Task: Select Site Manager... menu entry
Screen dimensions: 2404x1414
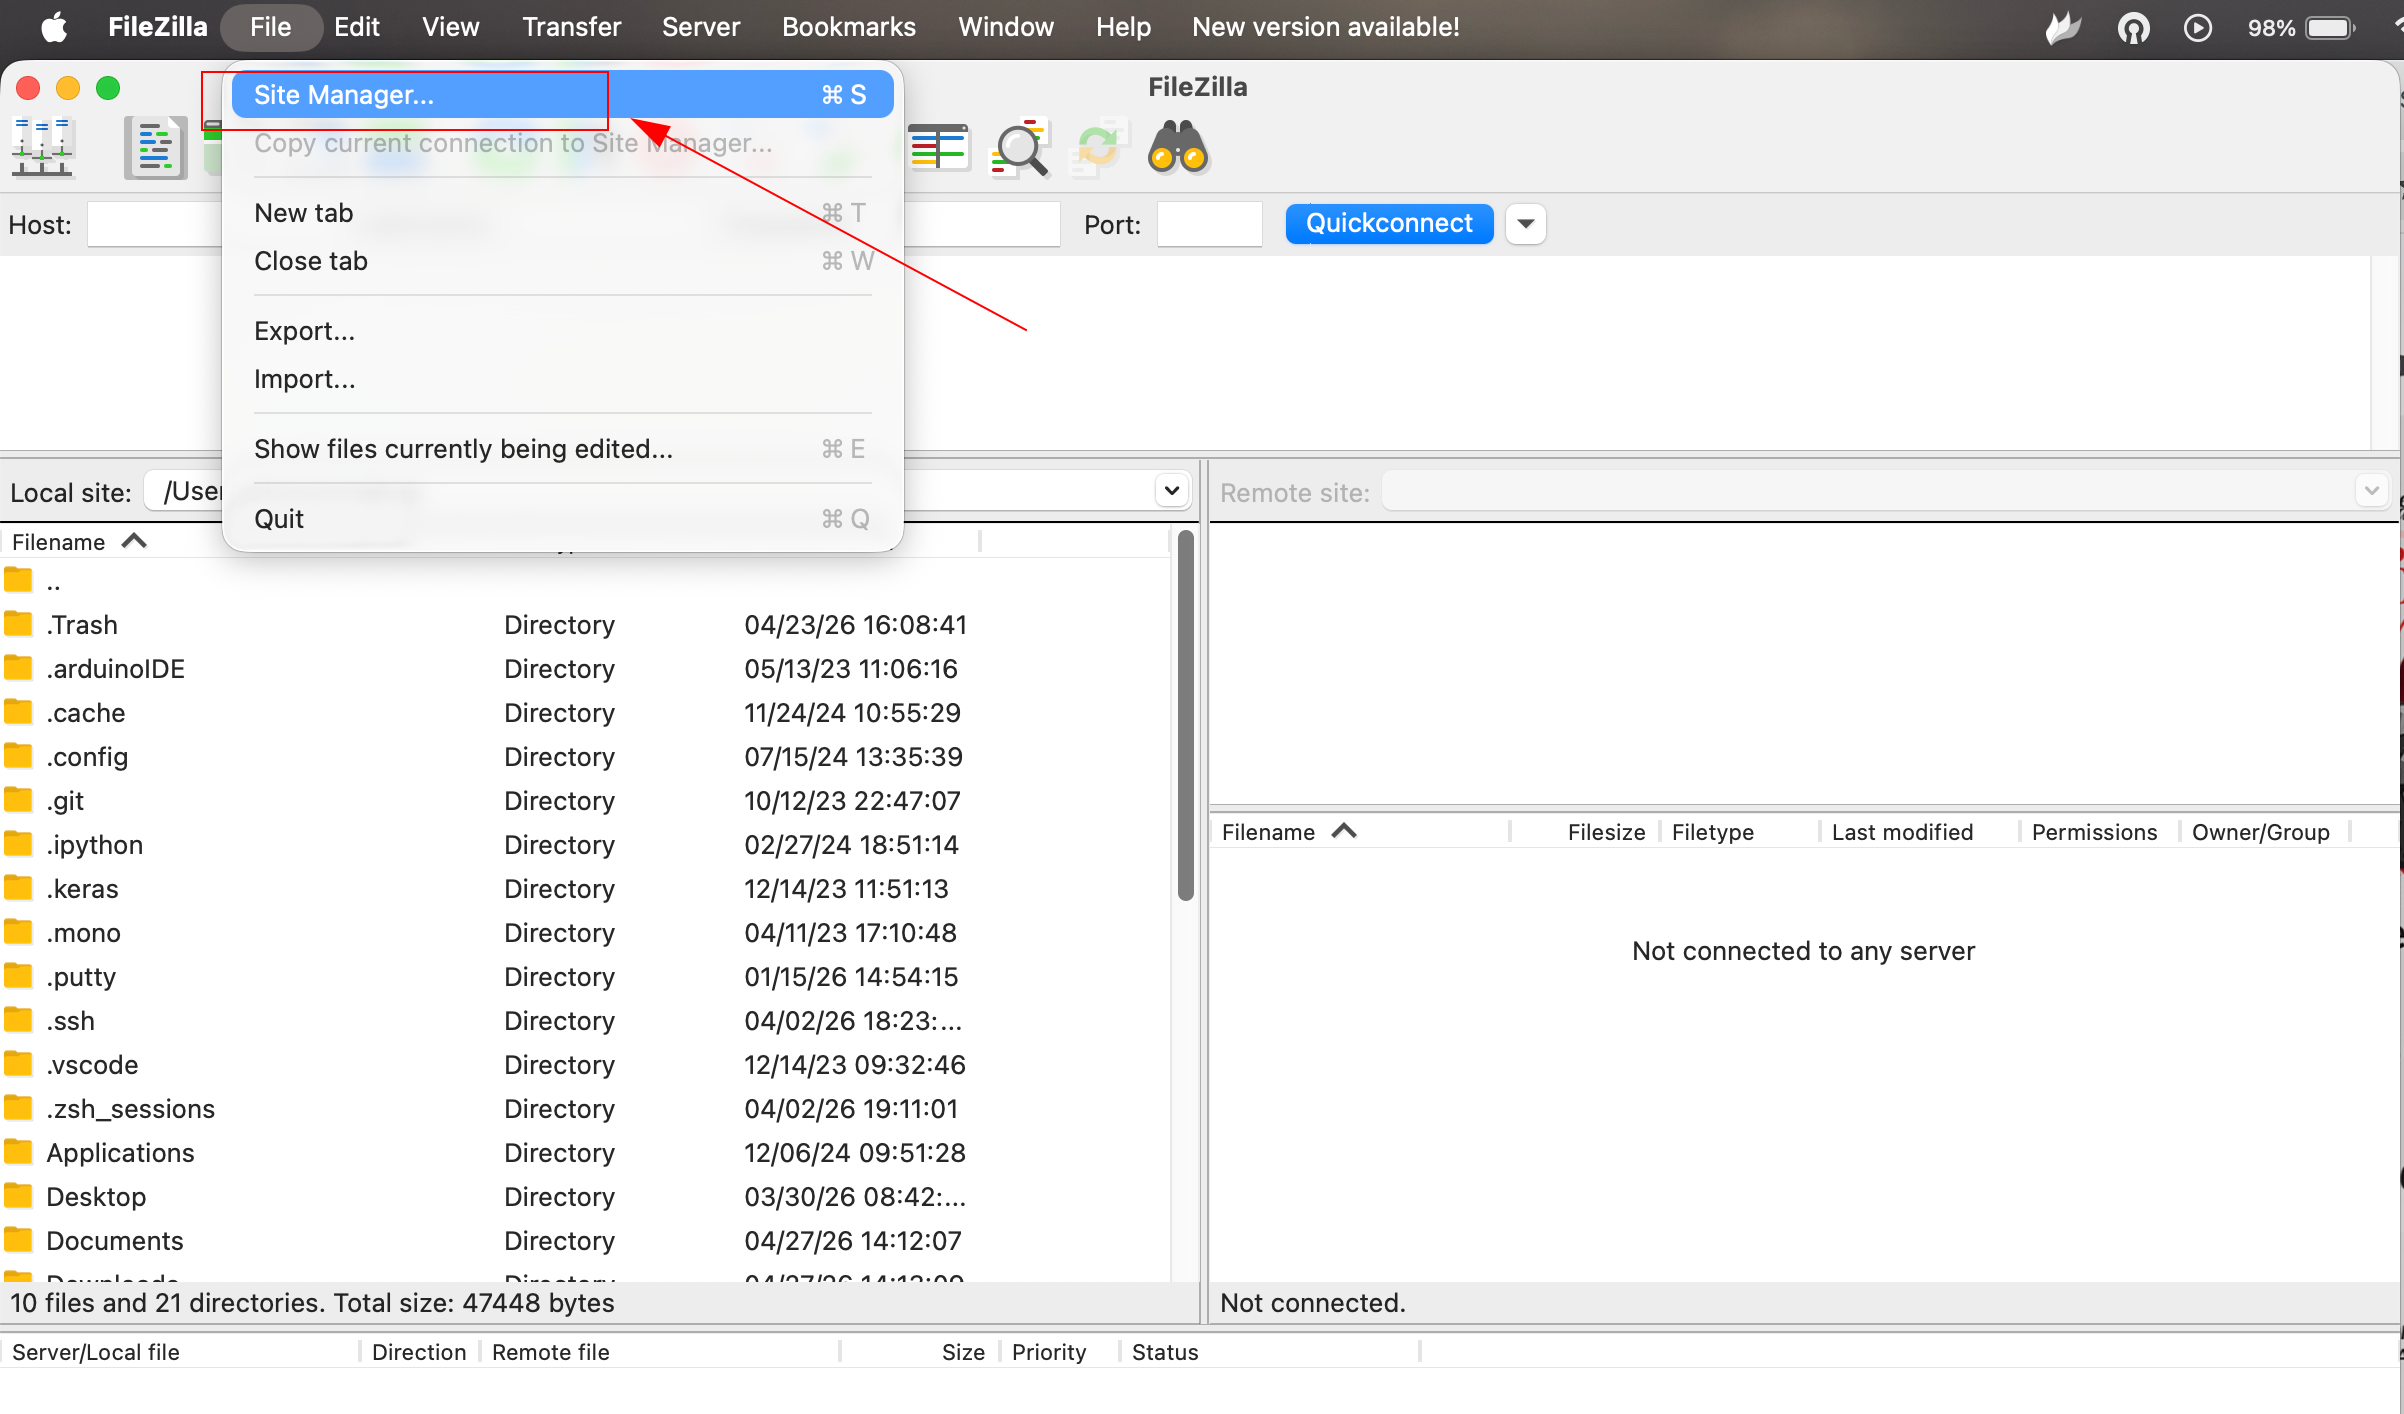Action: click(344, 95)
